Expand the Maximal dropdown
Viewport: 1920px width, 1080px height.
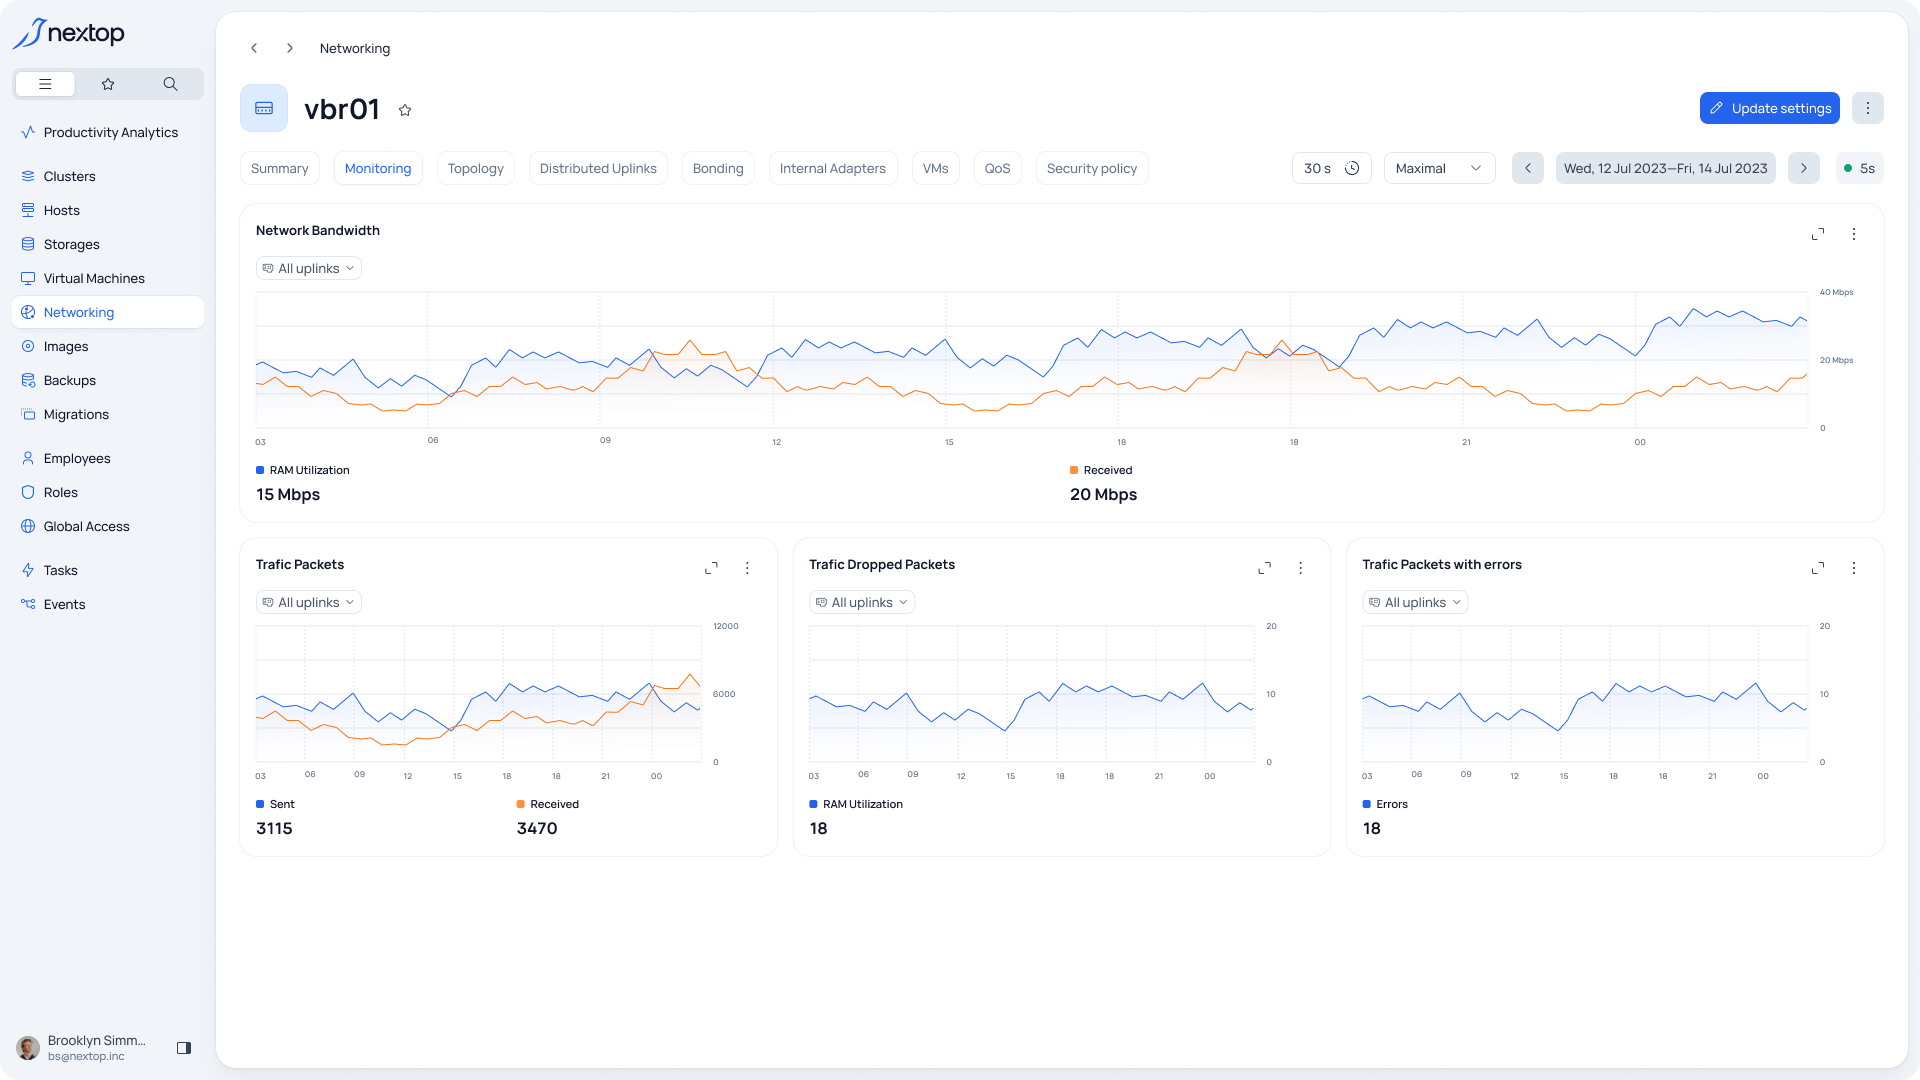click(x=1439, y=168)
